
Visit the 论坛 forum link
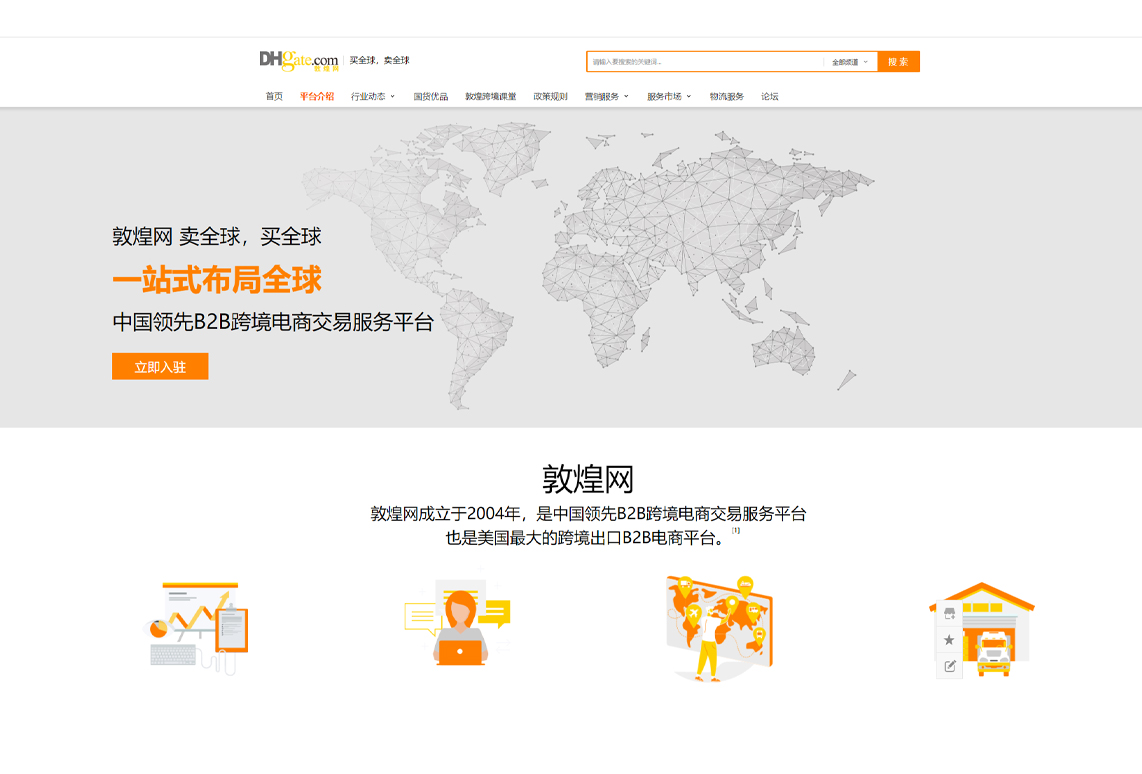[x=769, y=97]
